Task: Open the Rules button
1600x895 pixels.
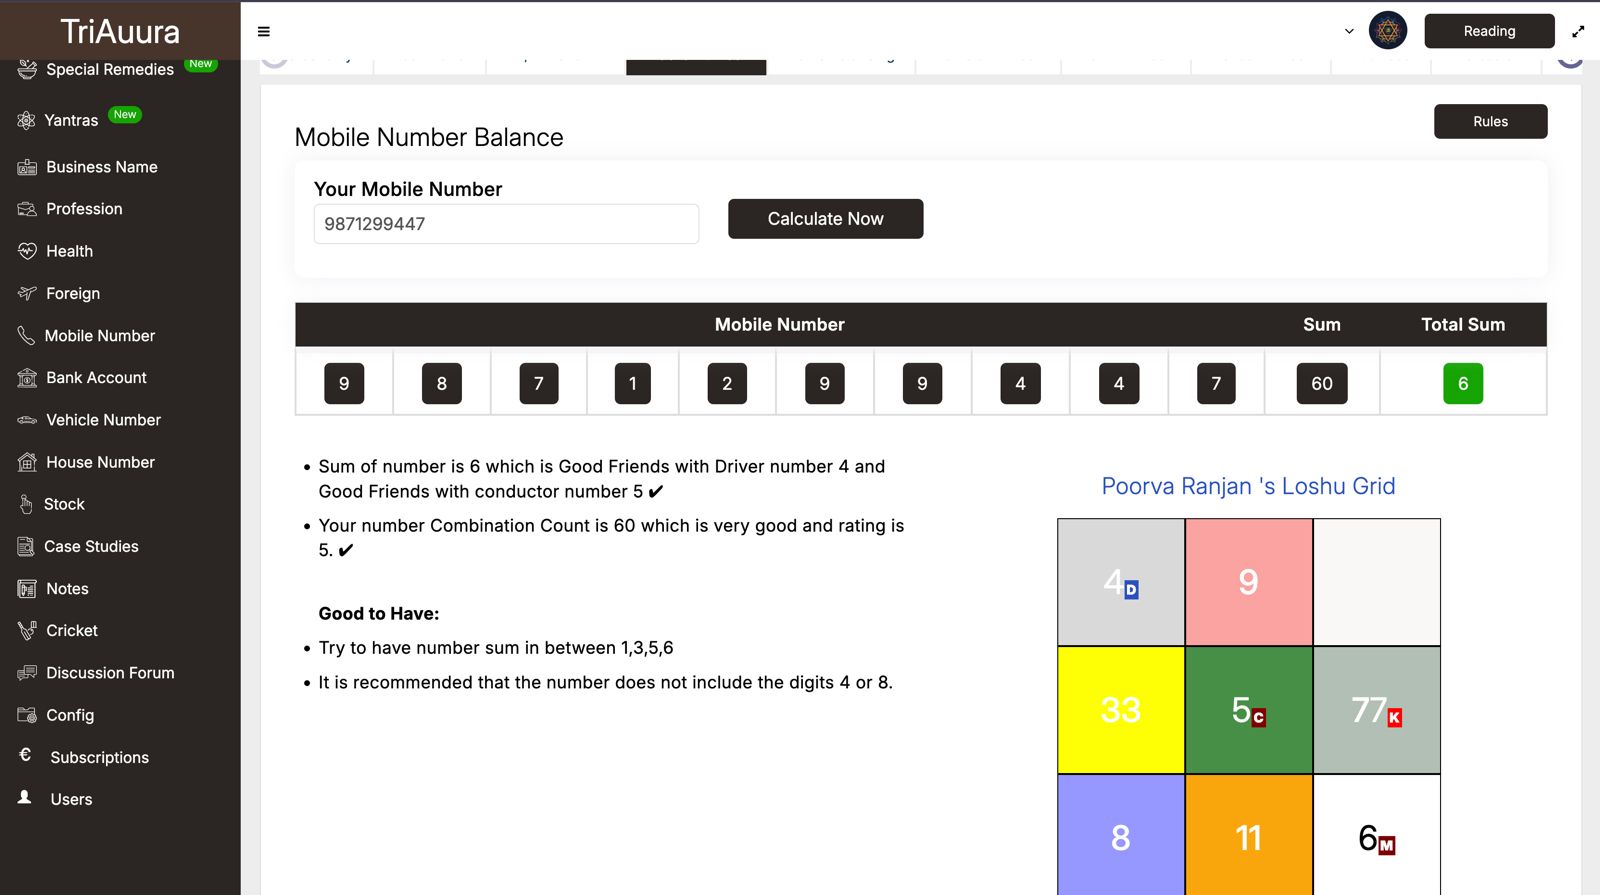Action: 1490,121
